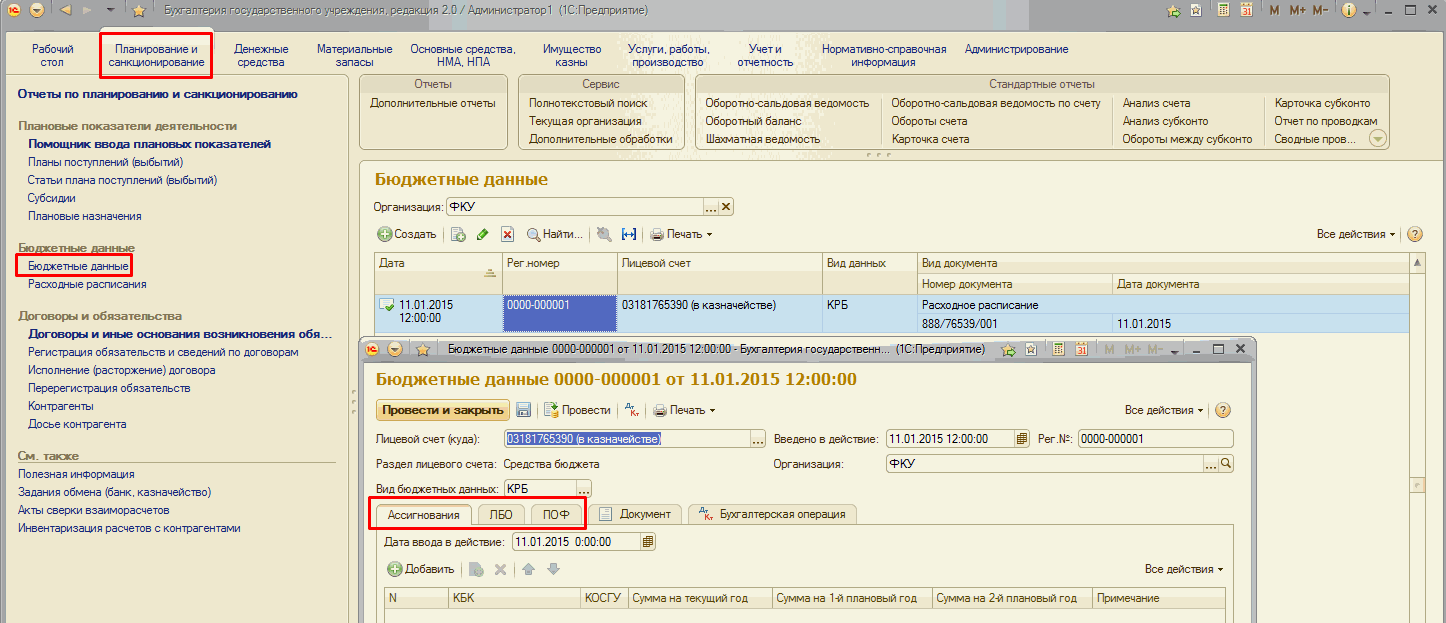This screenshot has height=623, width=1446.
Task: Open Печать dropdown in list toolbar
Action: tap(681, 234)
